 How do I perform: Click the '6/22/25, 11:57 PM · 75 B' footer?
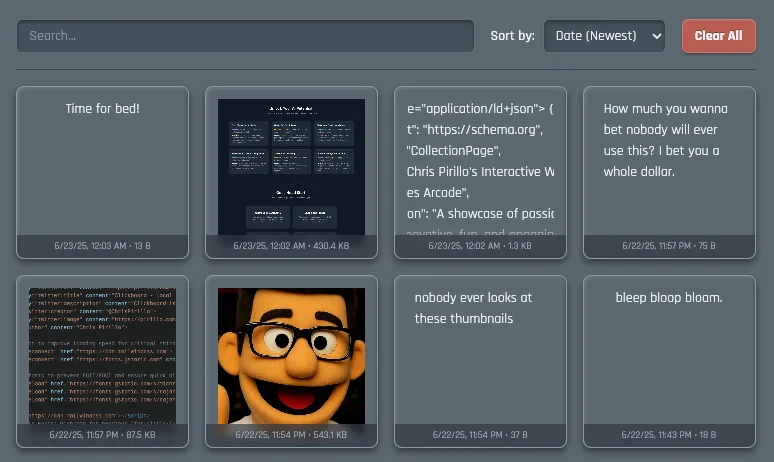pos(669,246)
